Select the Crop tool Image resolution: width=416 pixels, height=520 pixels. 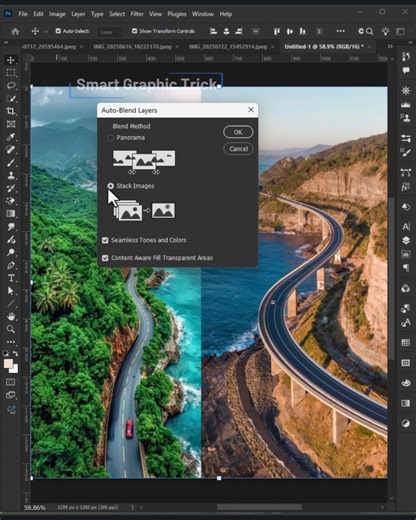11,111
